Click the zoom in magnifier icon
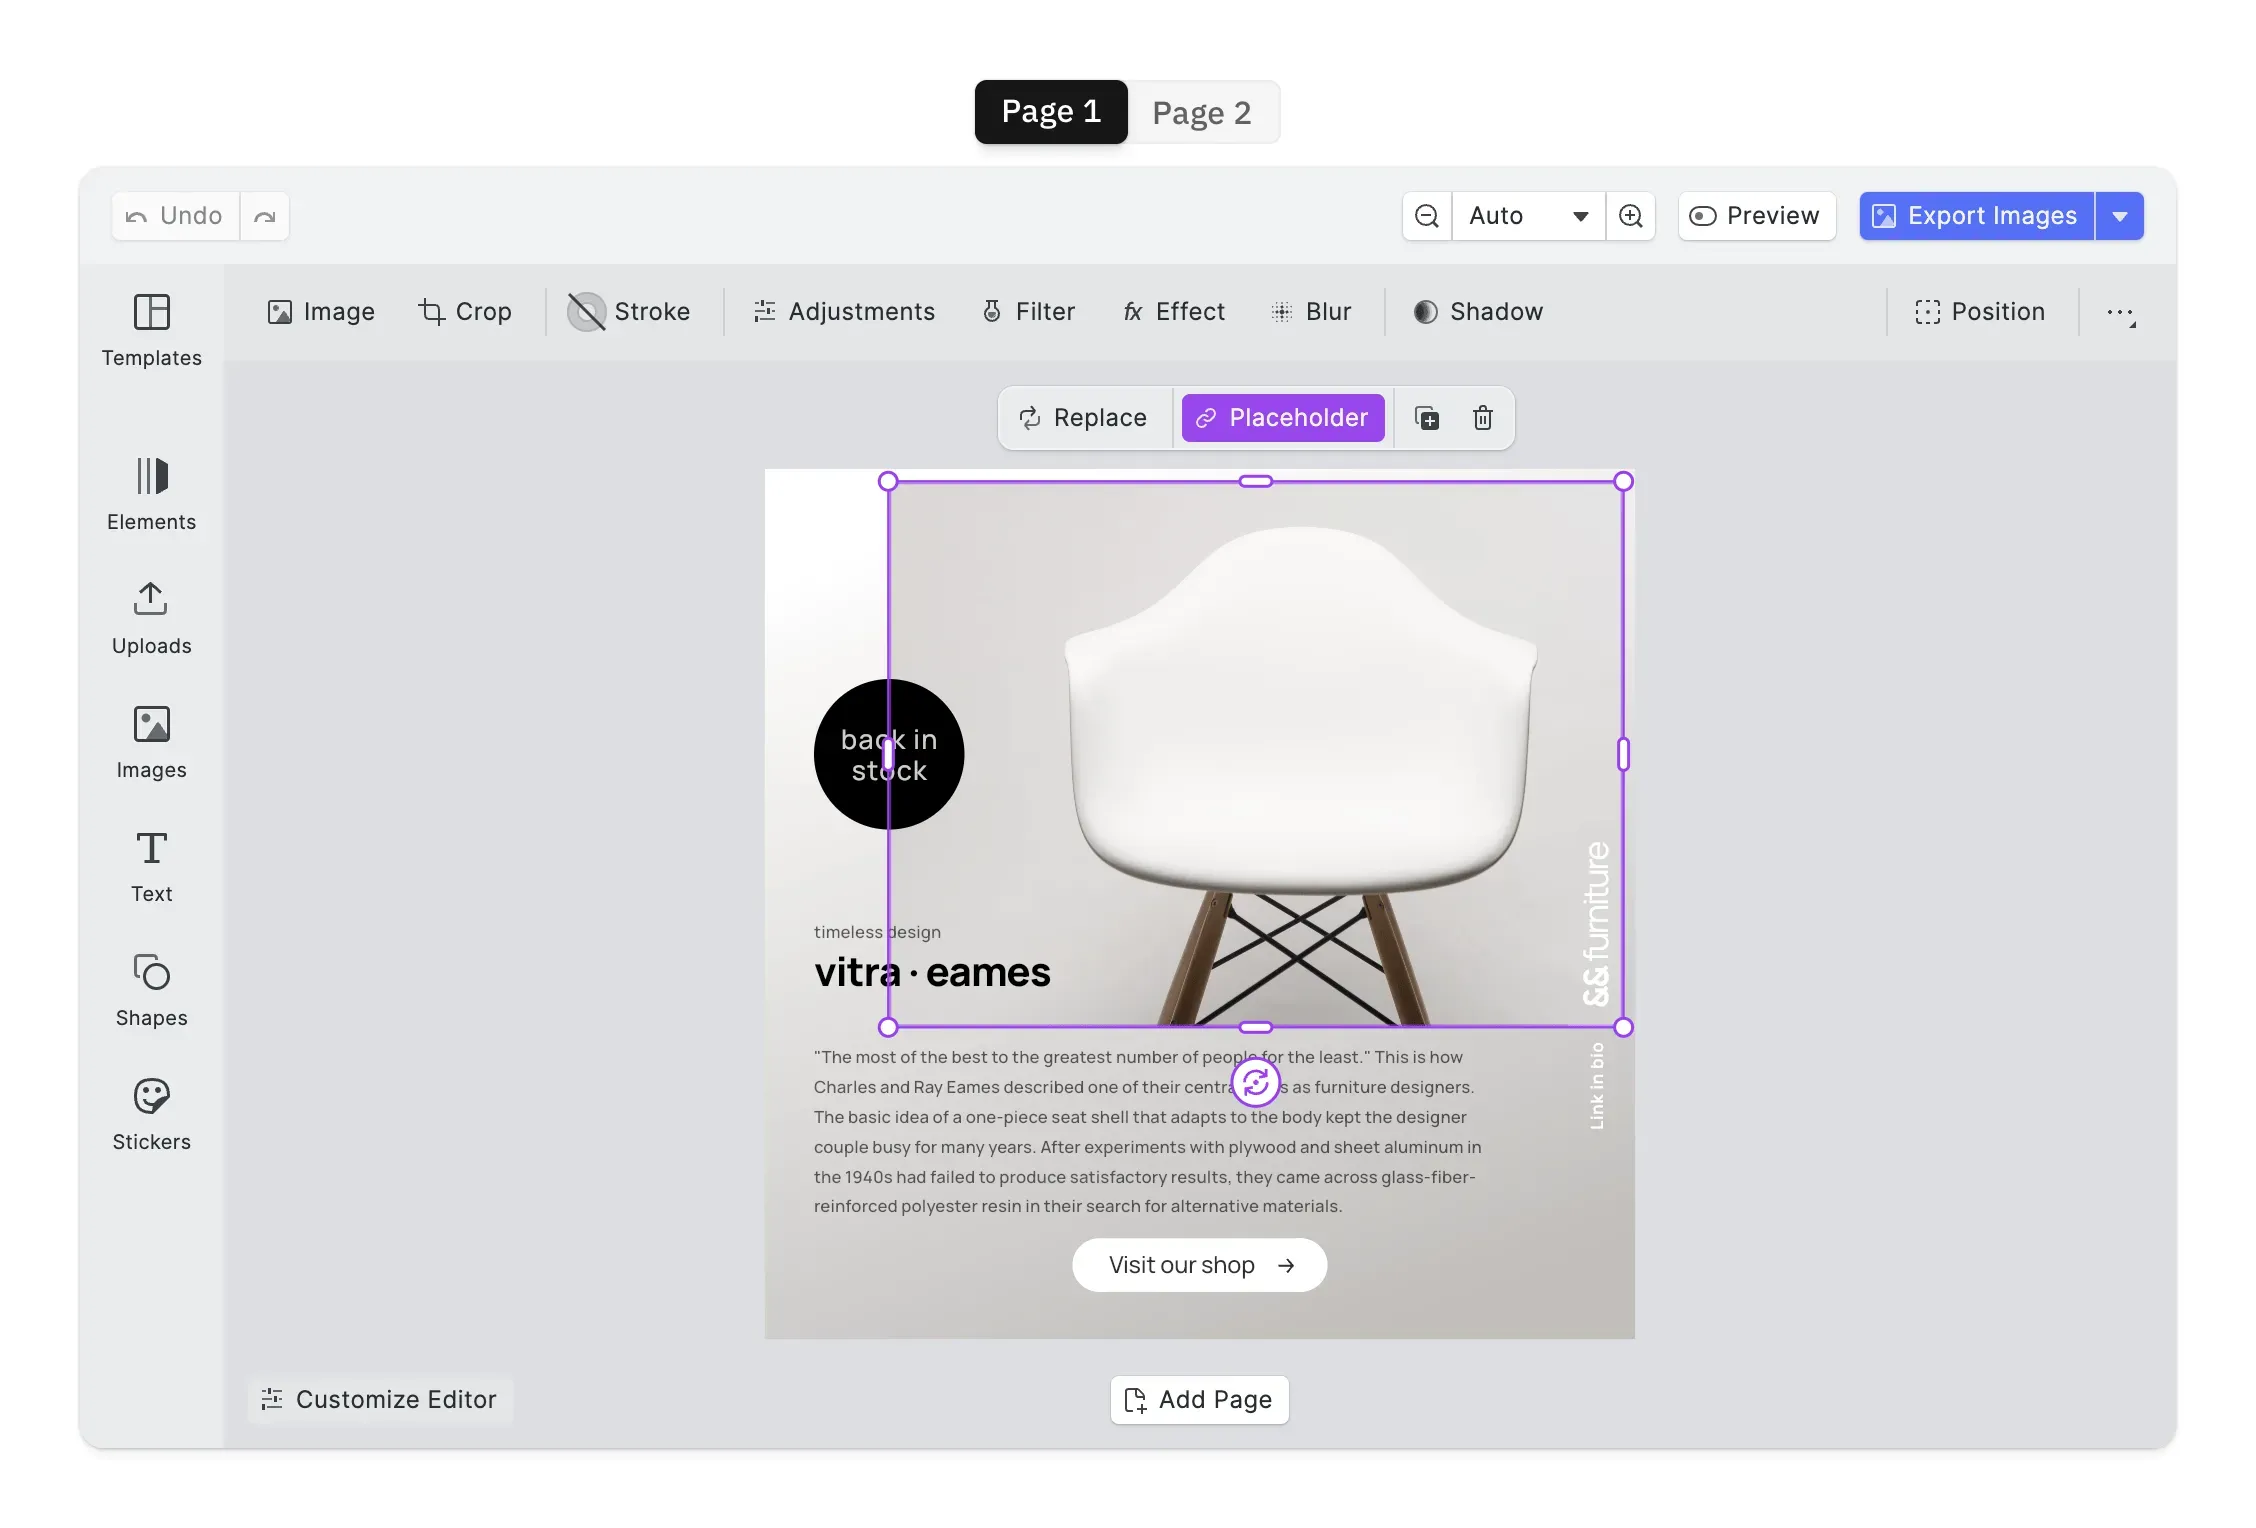This screenshot has height=1528, width=2256. [1630, 216]
